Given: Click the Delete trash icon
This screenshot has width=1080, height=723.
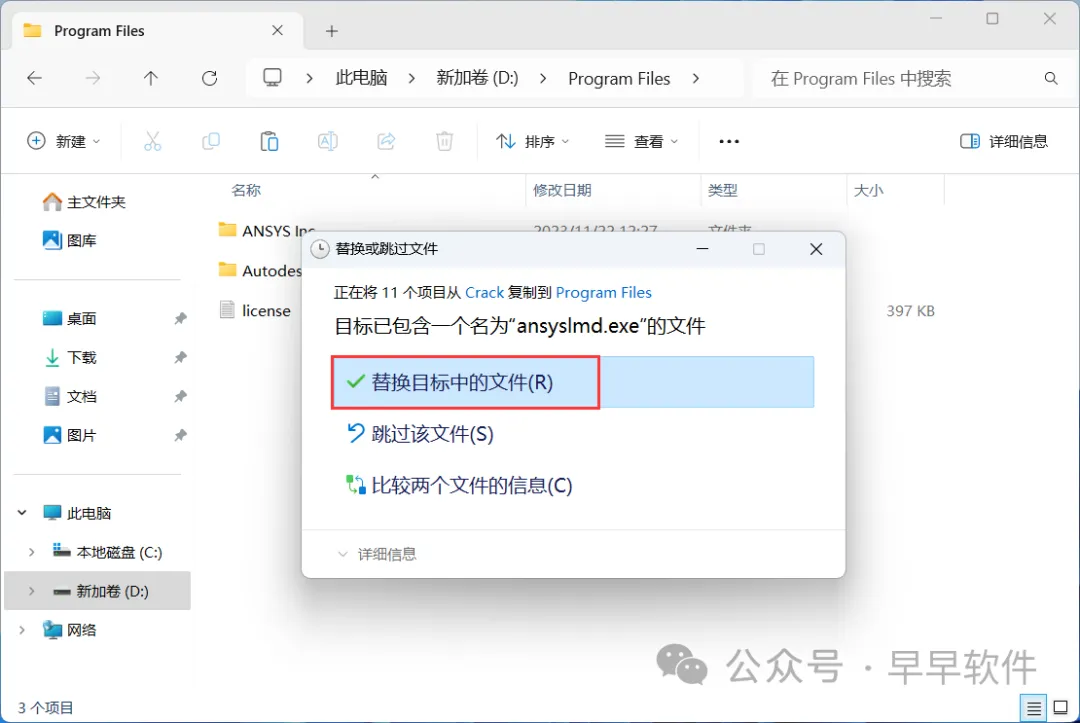Looking at the screenshot, I should point(445,141).
